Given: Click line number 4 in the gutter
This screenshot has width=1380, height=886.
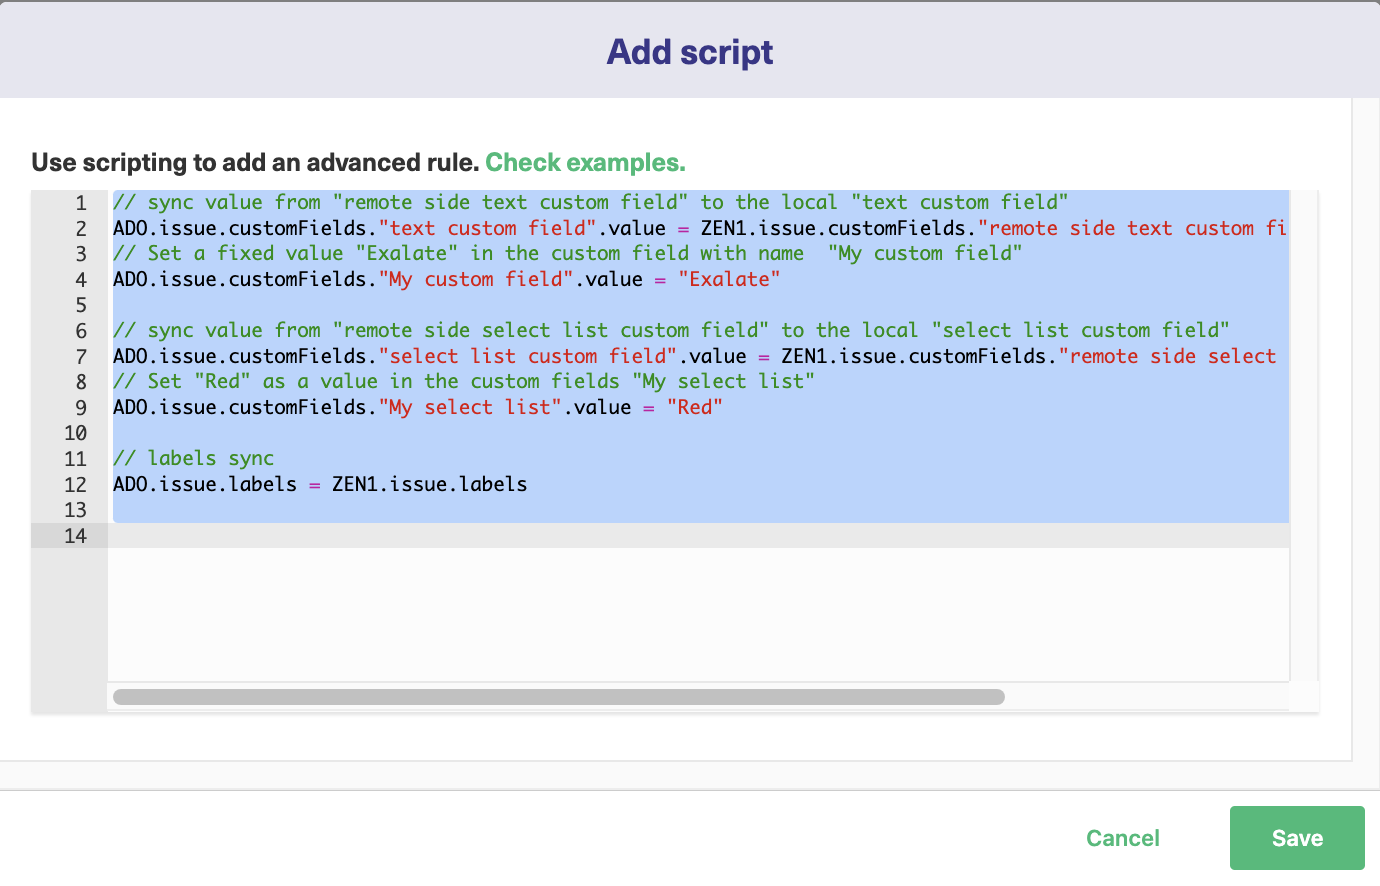Looking at the screenshot, I should pyautogui.click(x=81, y=280).
